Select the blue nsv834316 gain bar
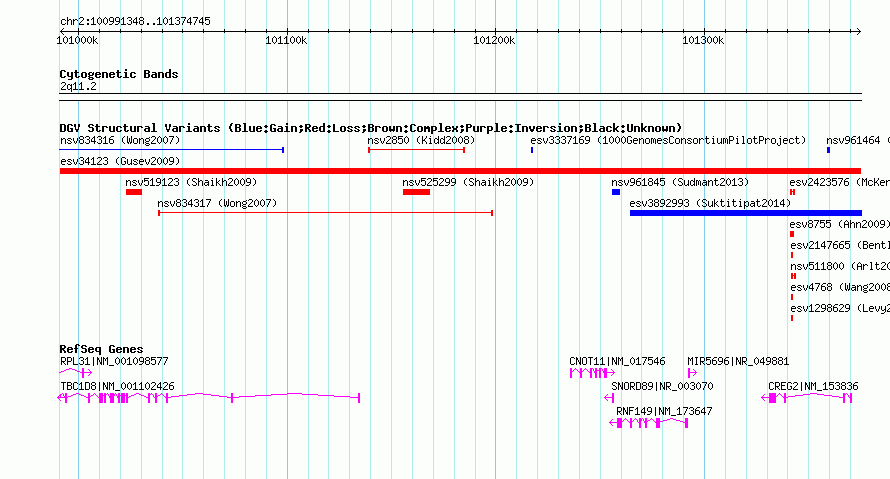The image size is (890, 479). tap(171, 150)
